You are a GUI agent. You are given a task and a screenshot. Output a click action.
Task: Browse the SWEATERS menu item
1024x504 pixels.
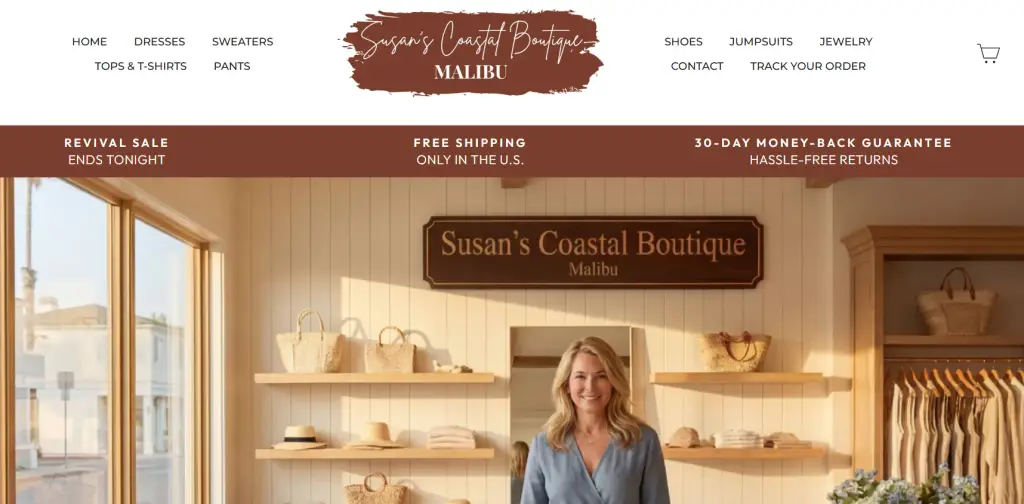(242, 42)
